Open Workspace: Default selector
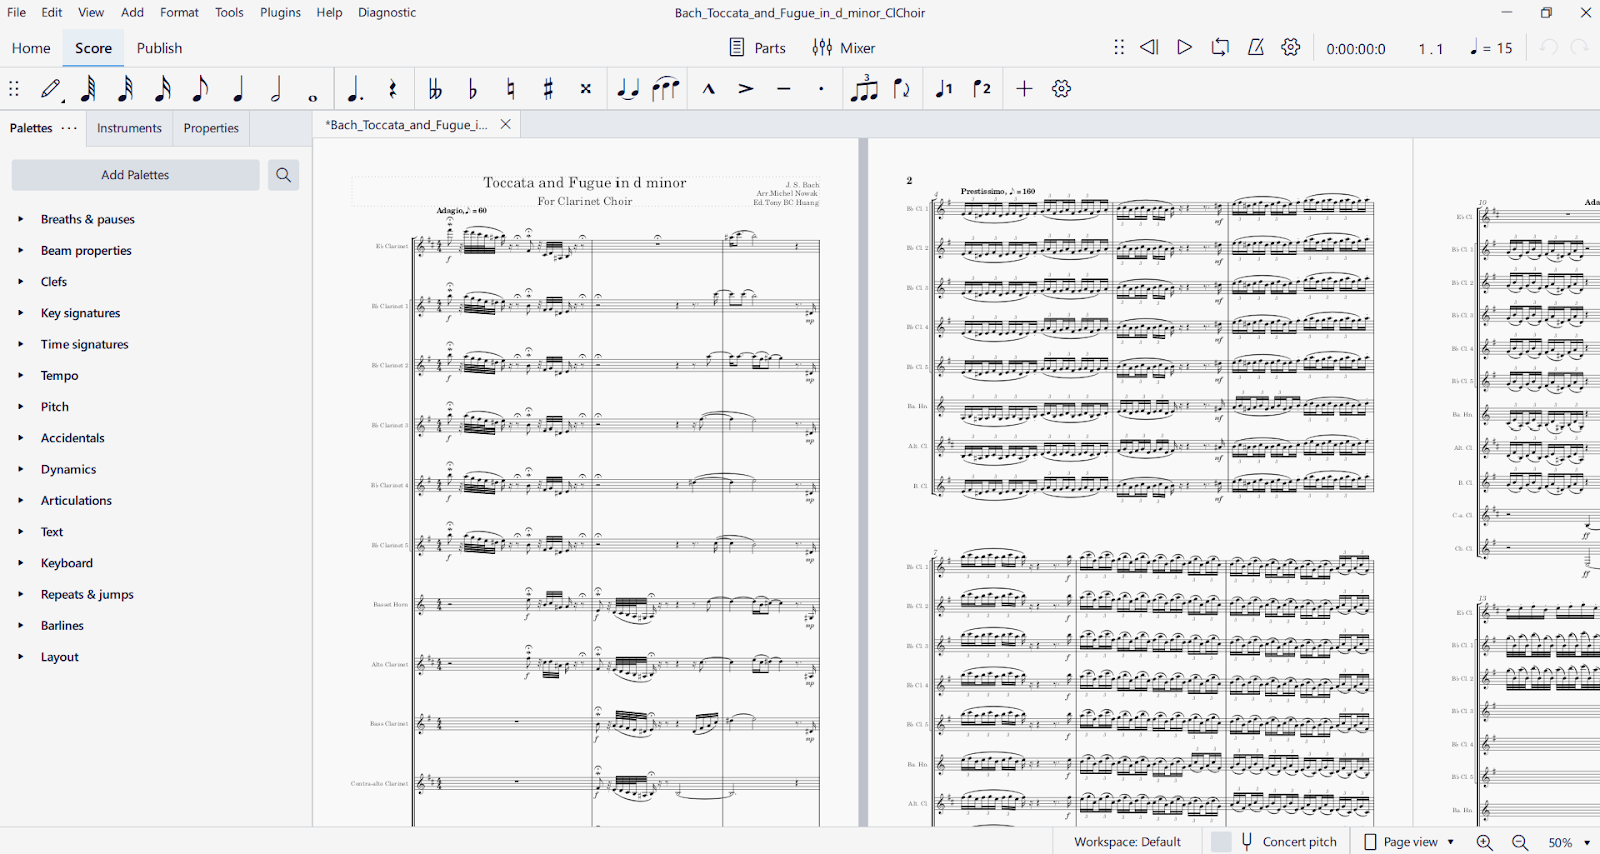The image size is (1600, 854). point(1127,842)
